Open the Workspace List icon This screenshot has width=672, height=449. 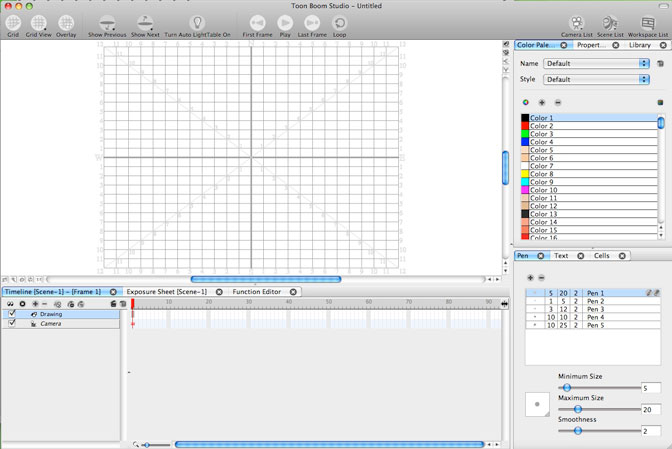click(648, 22)
